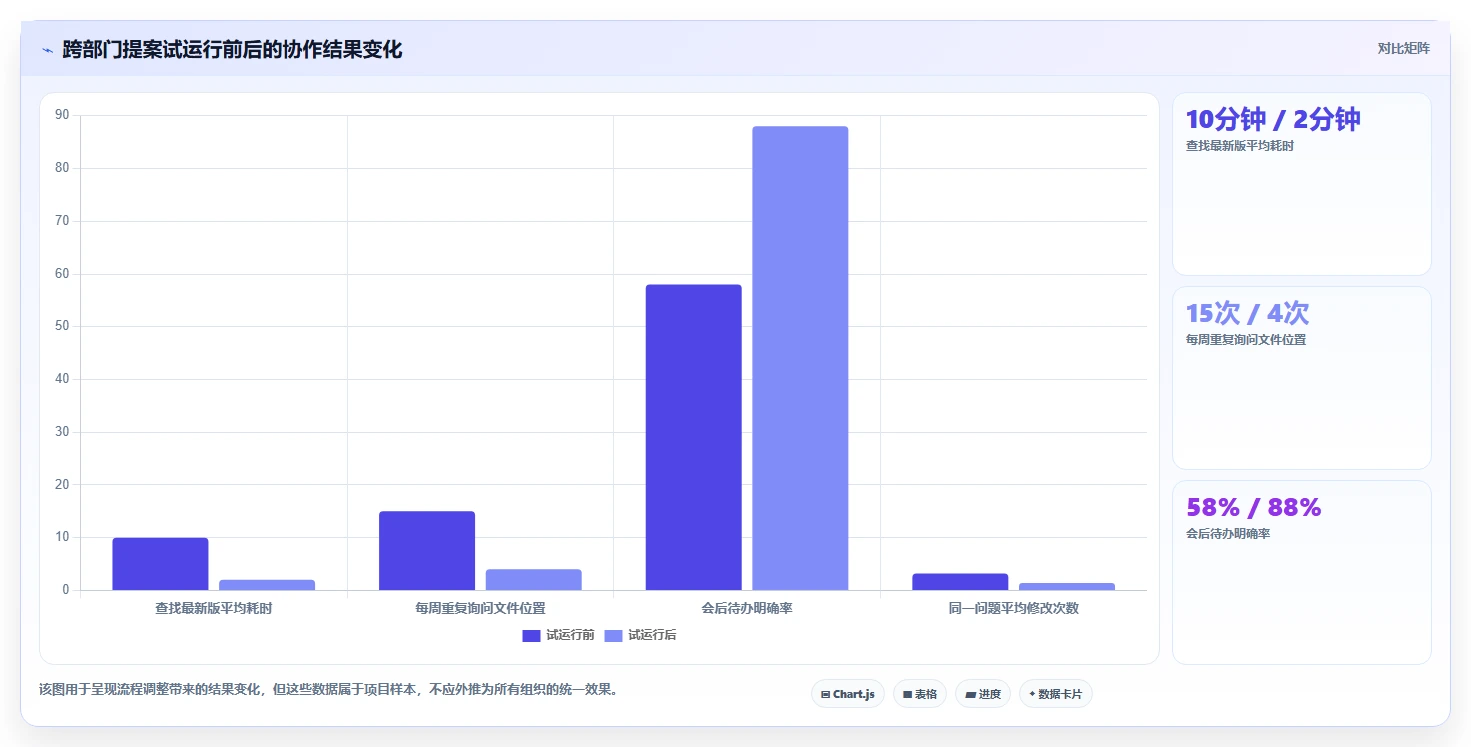Click the lightning icon beside the panel title

pos(47,50)
